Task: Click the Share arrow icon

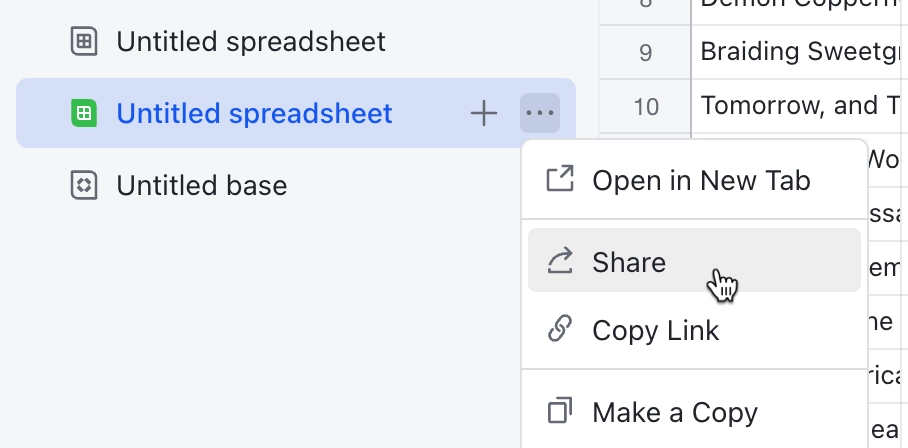Action: 560,260
